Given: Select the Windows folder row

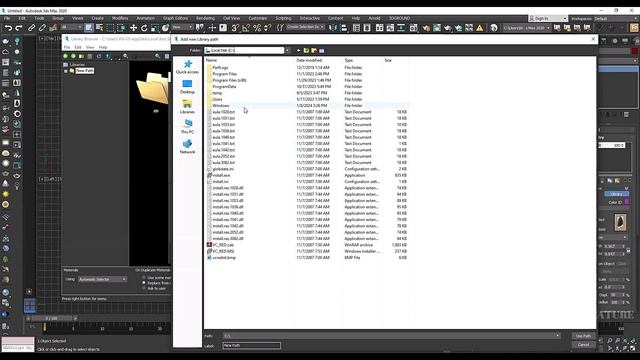Looking at the screenshot, I should click(x=307, y=105).
